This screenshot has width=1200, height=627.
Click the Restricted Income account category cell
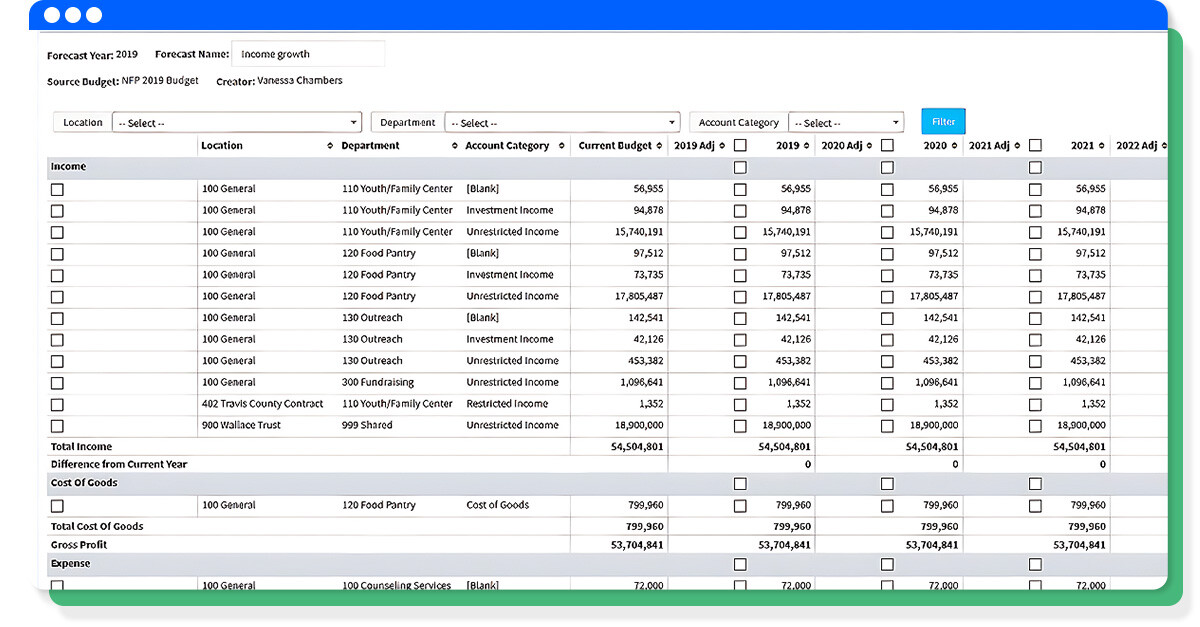point(507,404)
